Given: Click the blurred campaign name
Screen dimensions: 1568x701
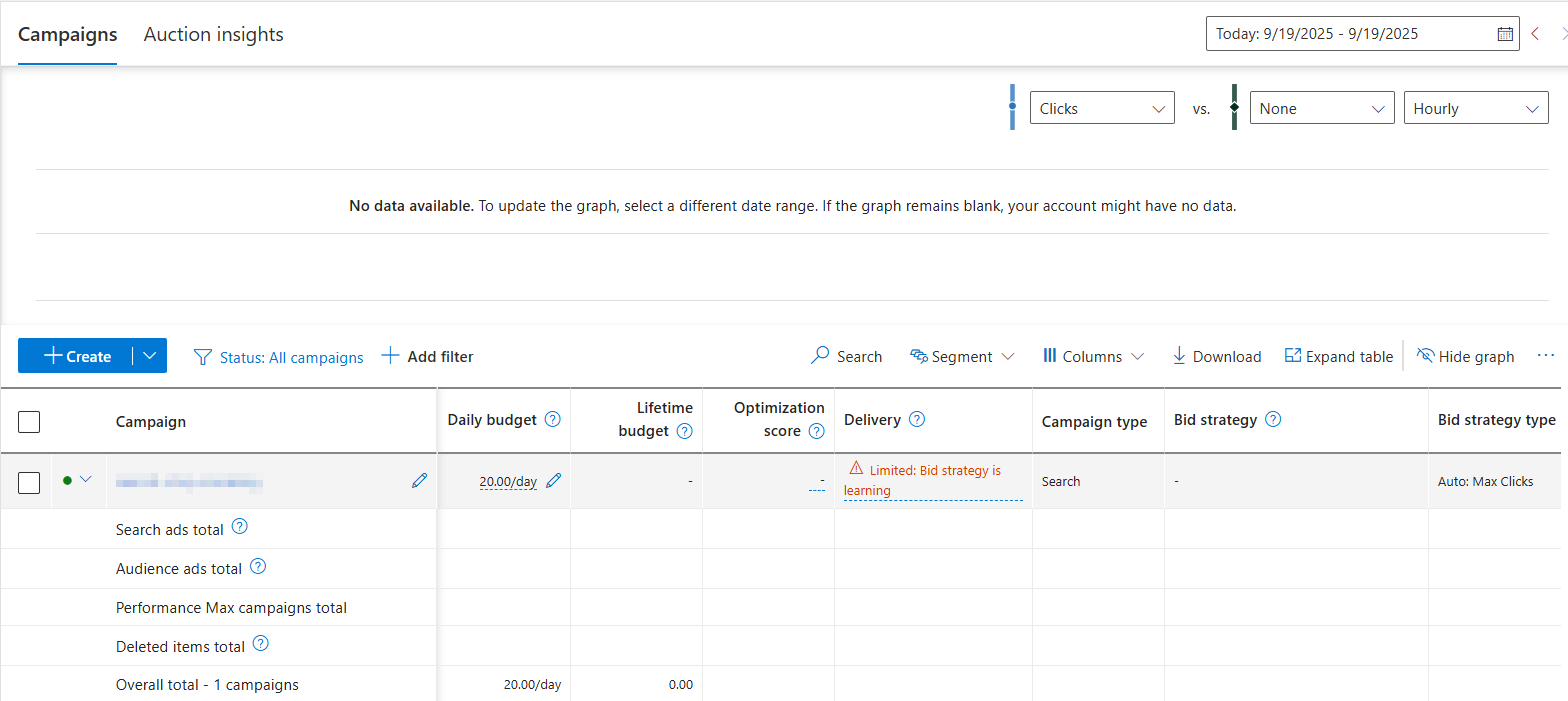Looking at the screenshot, I should click(x=189, y=483).
